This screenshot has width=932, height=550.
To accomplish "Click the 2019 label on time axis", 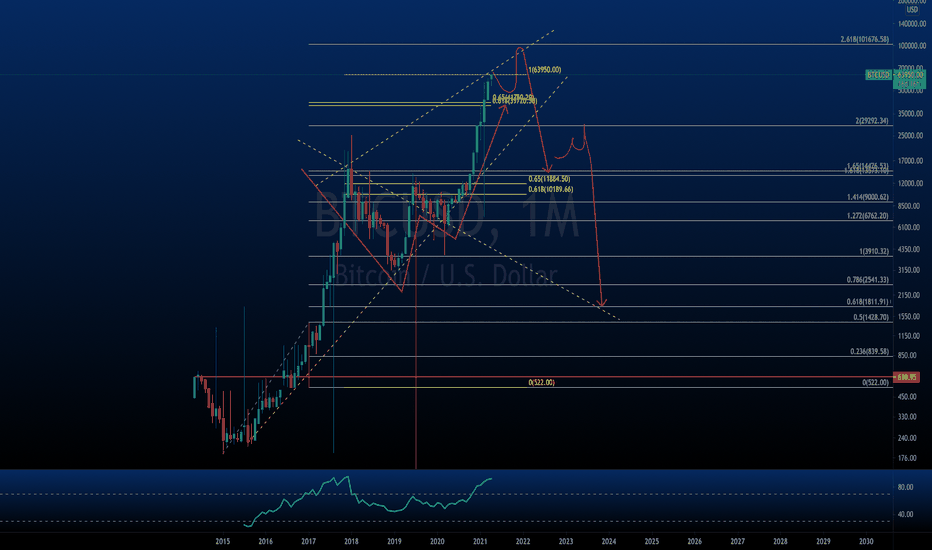I will (394, 541).
